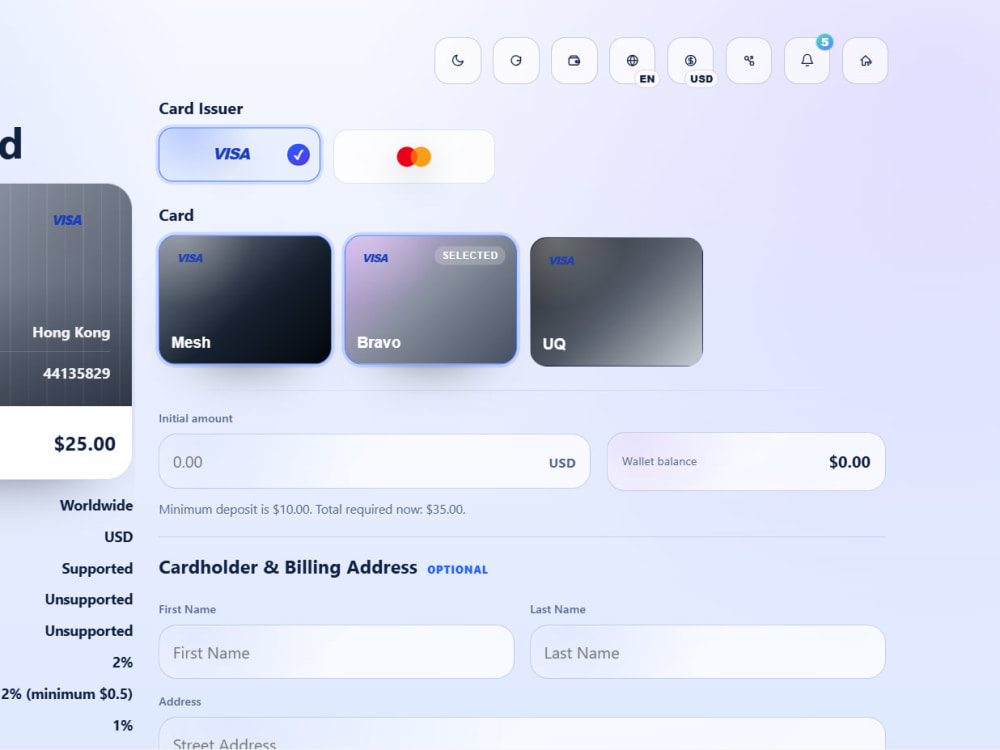The height and width of the screenshot is (750, 1000).
Task: Choose the UQ card design
Action: point(617,302)
